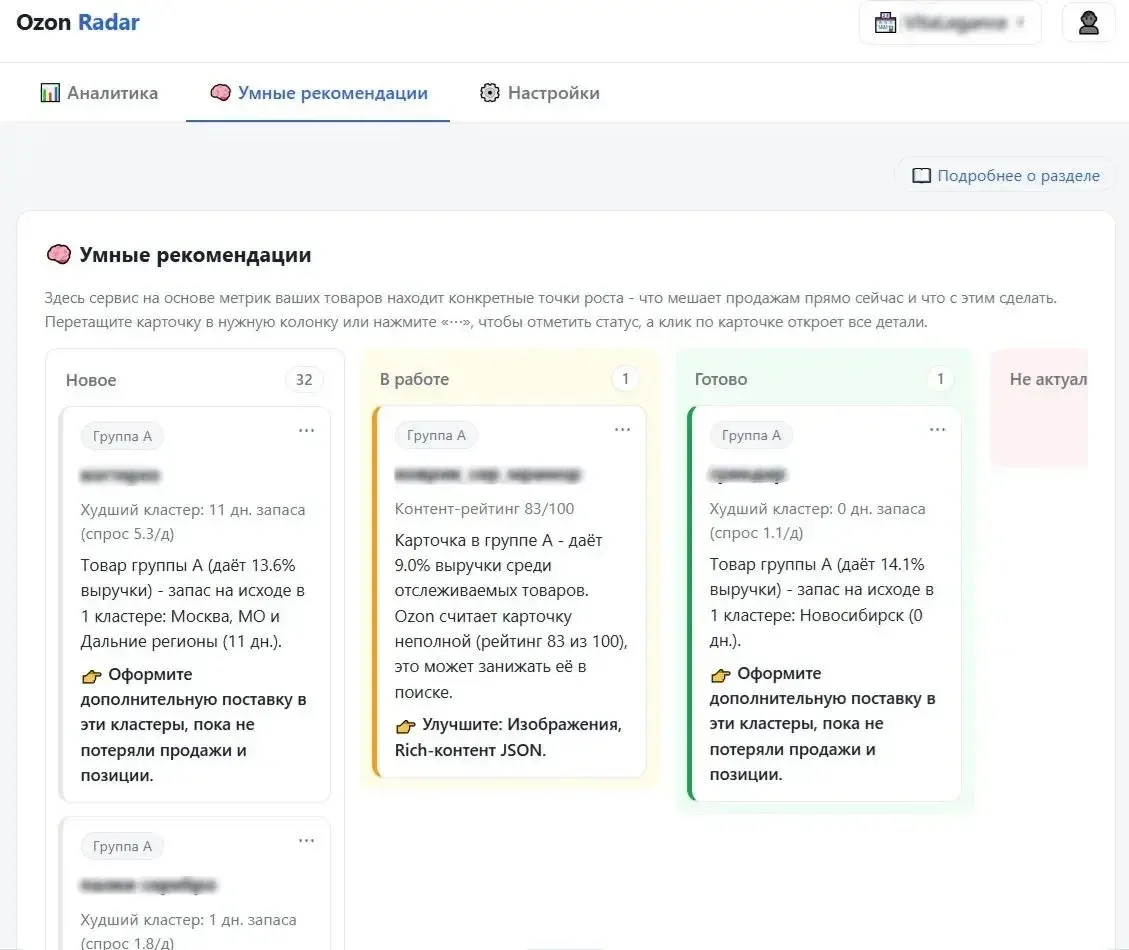The height and width of the screenshot is (950, 1129).
Task: Click Группа А tag on Новосибирск card
Action: pyautogui.click(x=750, y=435)
